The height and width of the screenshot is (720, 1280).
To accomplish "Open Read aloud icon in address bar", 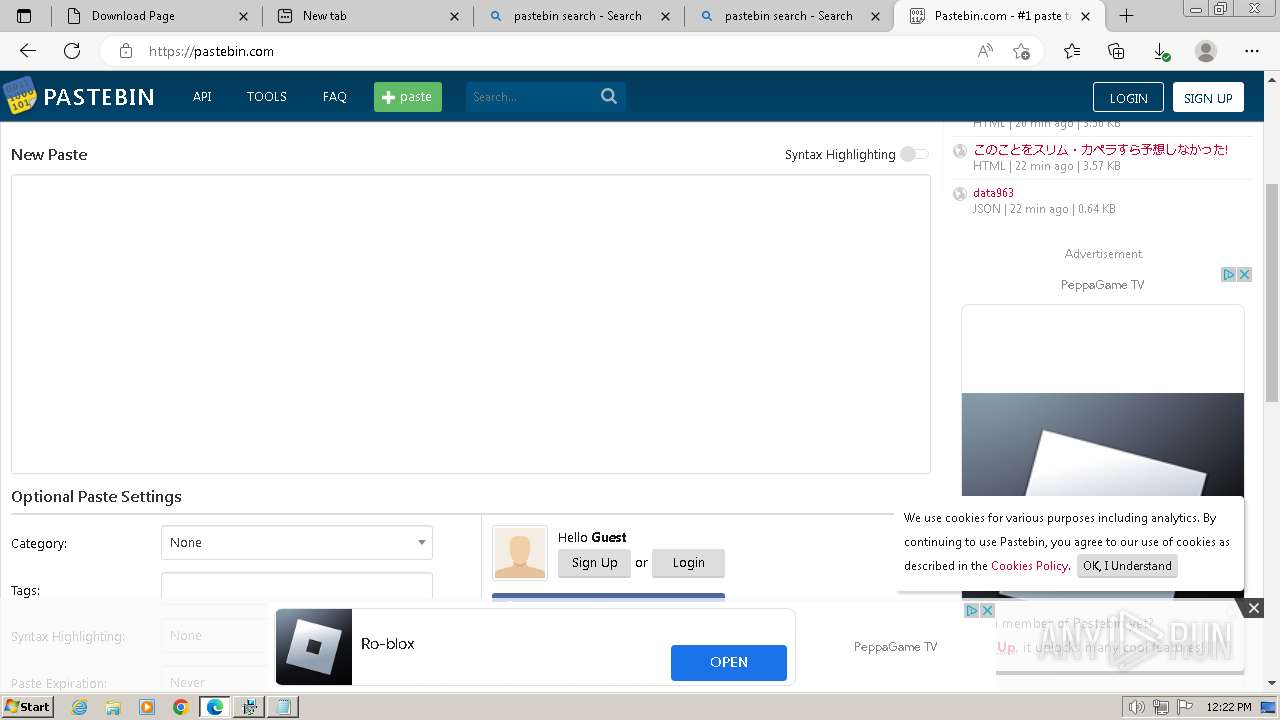I will coord(985,51).
